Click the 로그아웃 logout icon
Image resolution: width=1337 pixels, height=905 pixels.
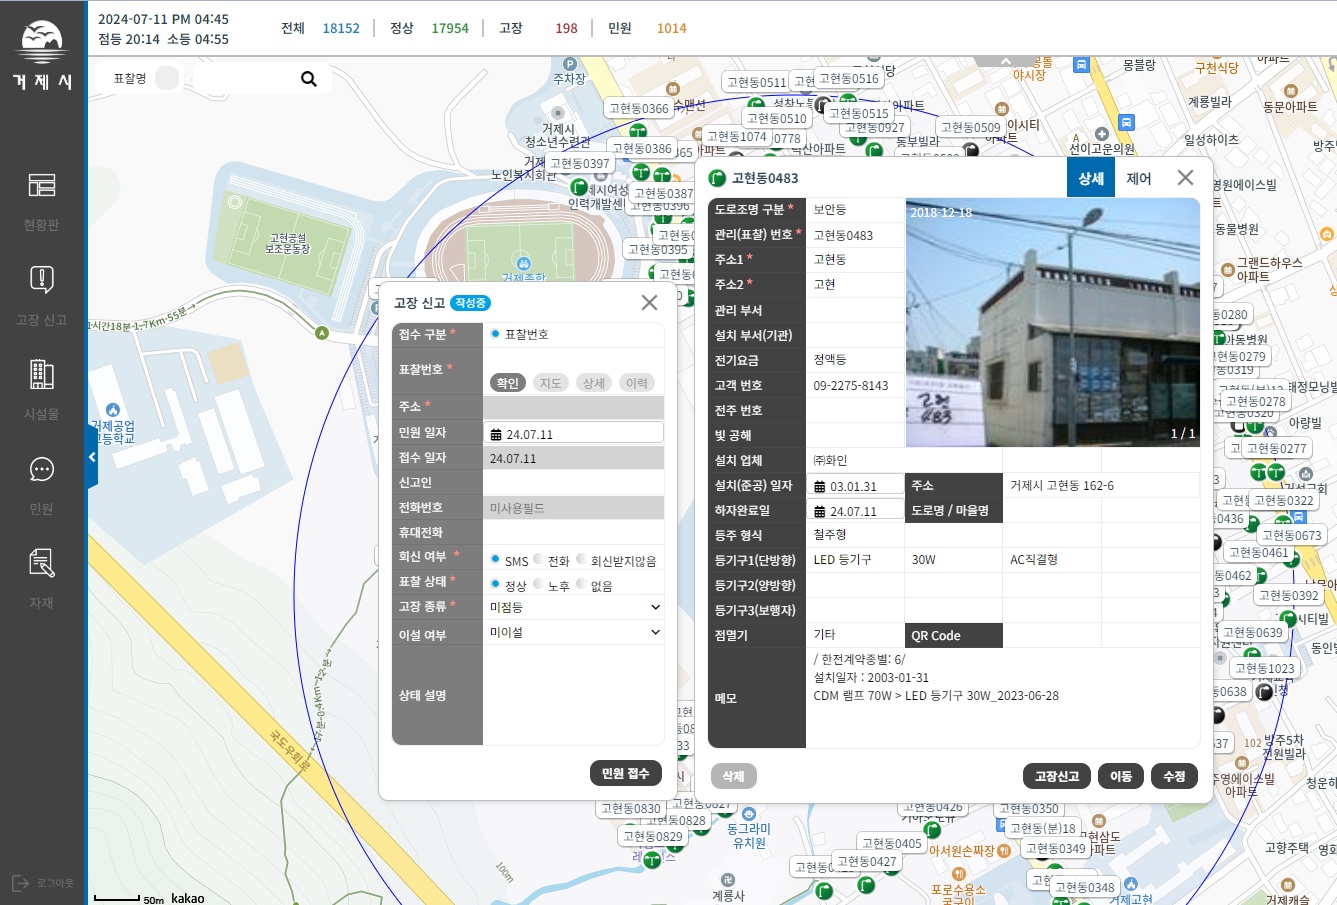coord(21,883)
